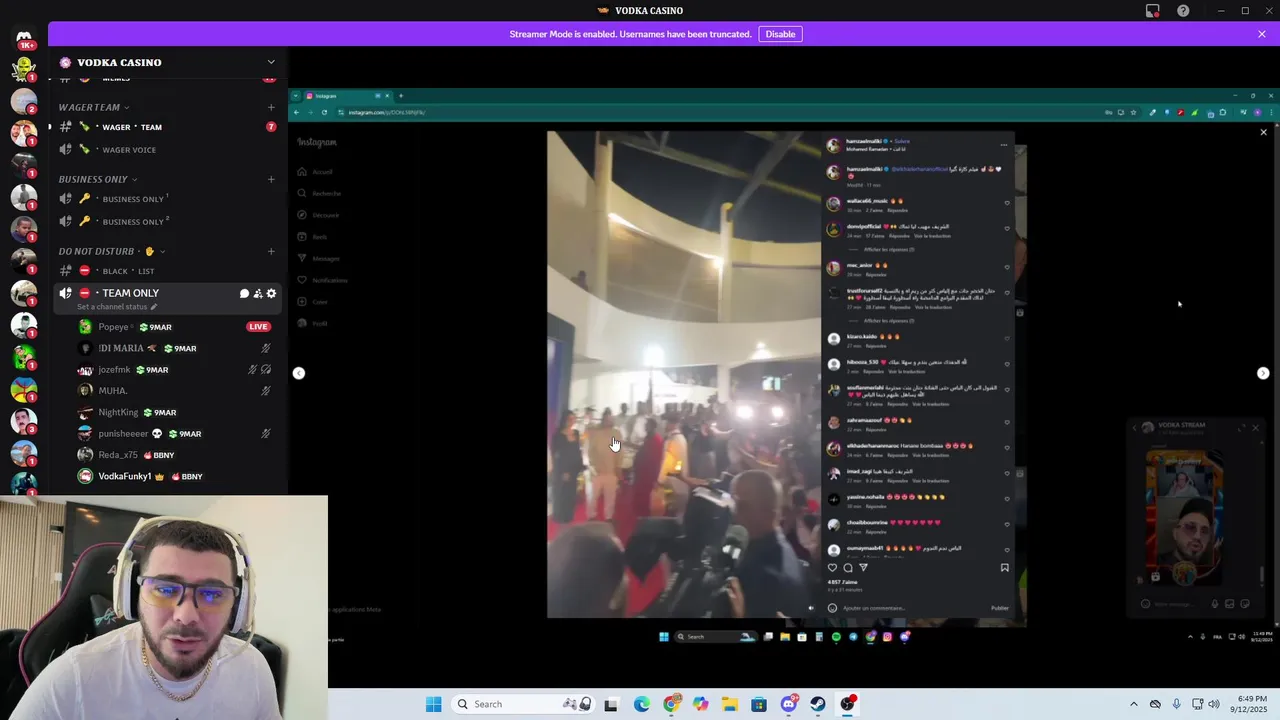Add channel to BUSINESS ONLY category
The image size is (1280, 720).
(x=271, y=179)
